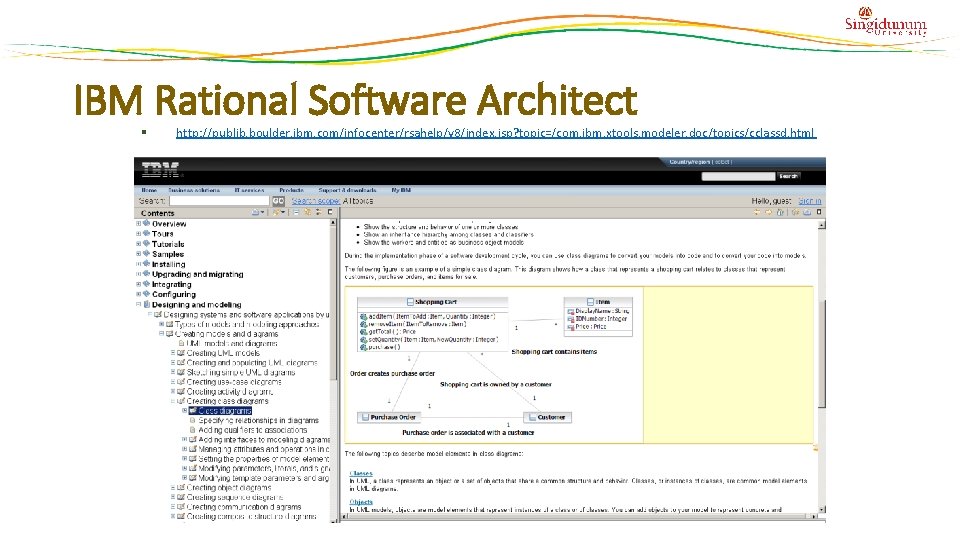Collapse the Designing and modeling node
This screenshot has height=540, width=960.
coord(138,304)
